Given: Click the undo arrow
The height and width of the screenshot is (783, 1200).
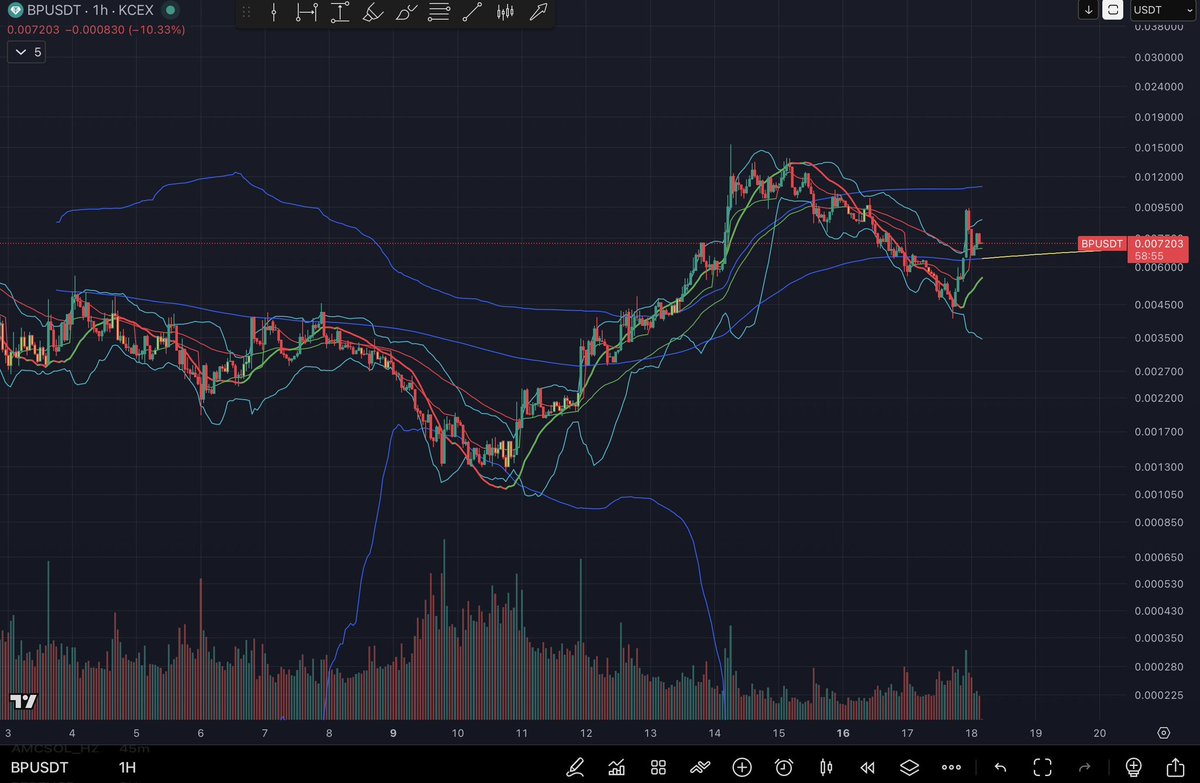Looking at the screenshot, I should (x=1000, y=767).
